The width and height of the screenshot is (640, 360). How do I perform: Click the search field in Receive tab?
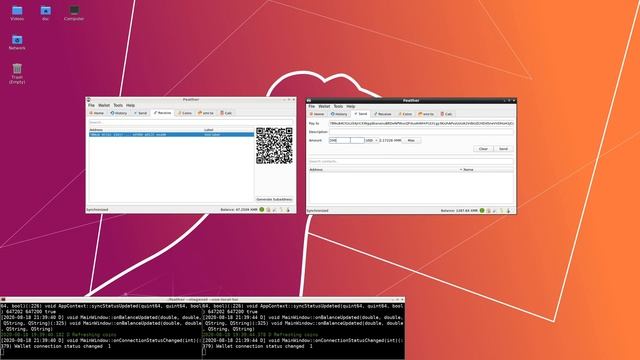click(191, 122)
